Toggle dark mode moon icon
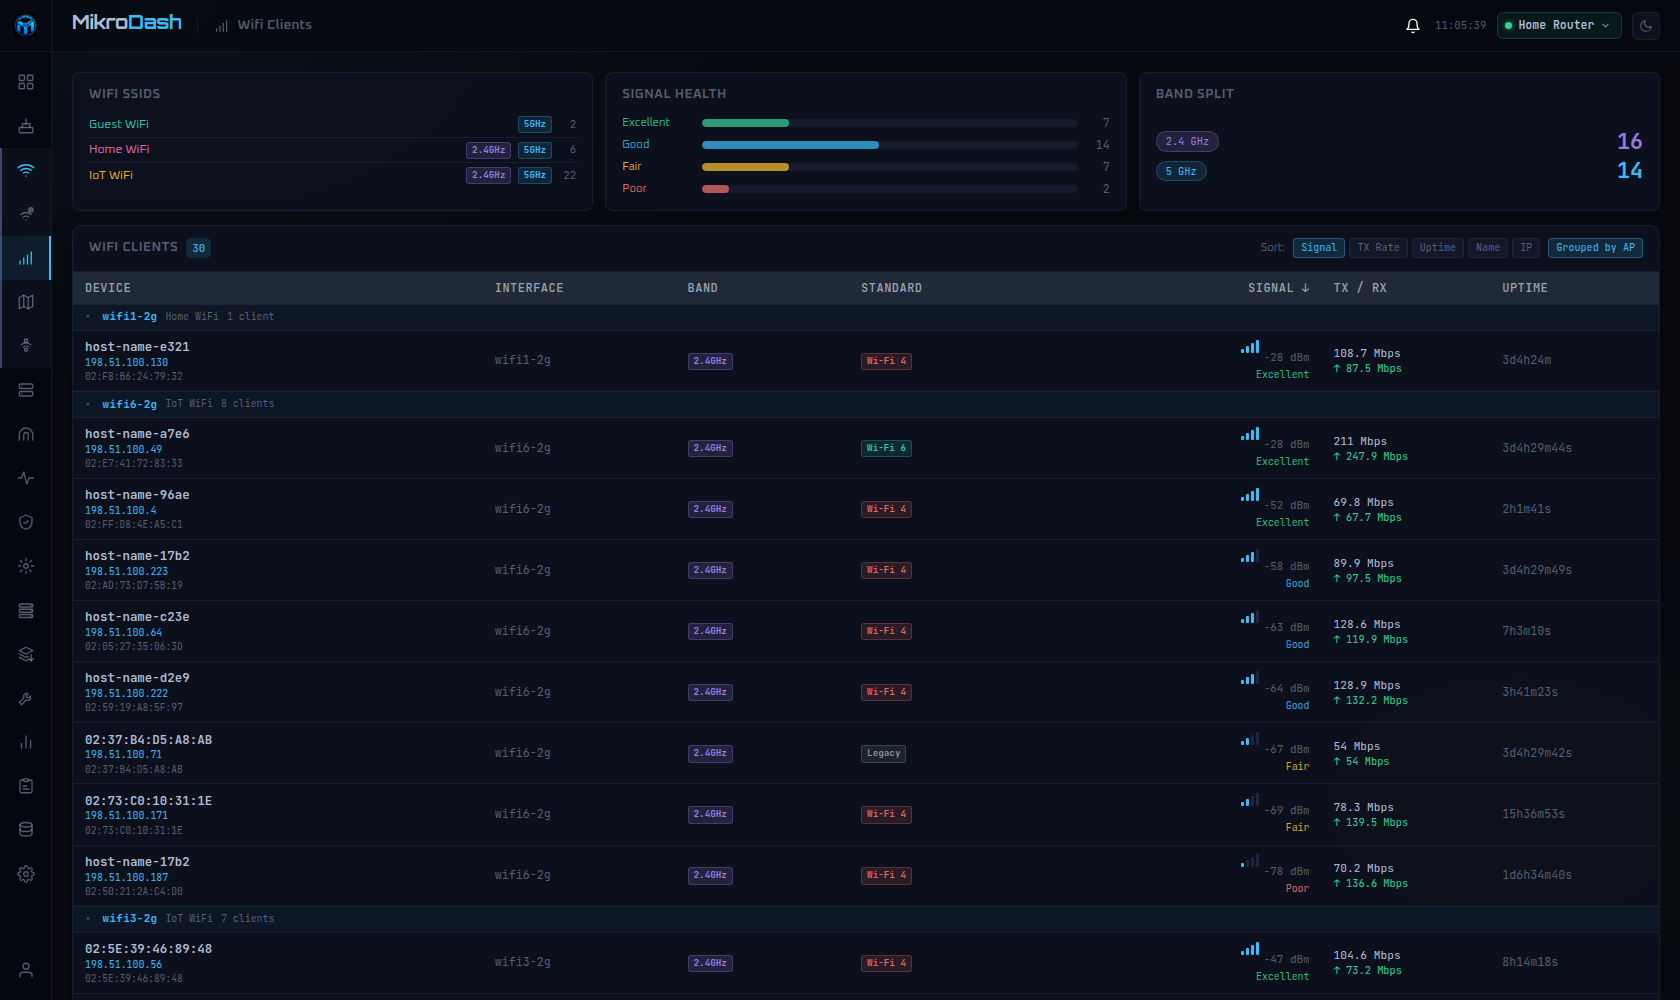This screenshot has width=1680, height=1000. (1645, 26)
